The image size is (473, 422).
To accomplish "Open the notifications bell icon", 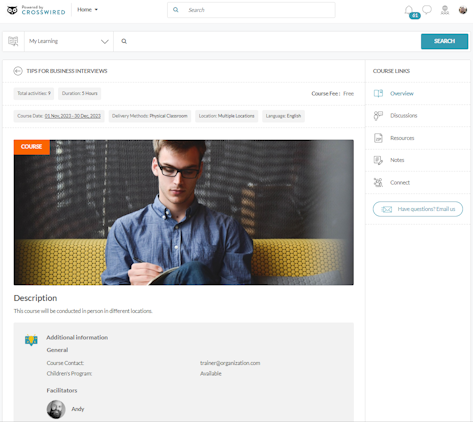I will coord(409,10).
